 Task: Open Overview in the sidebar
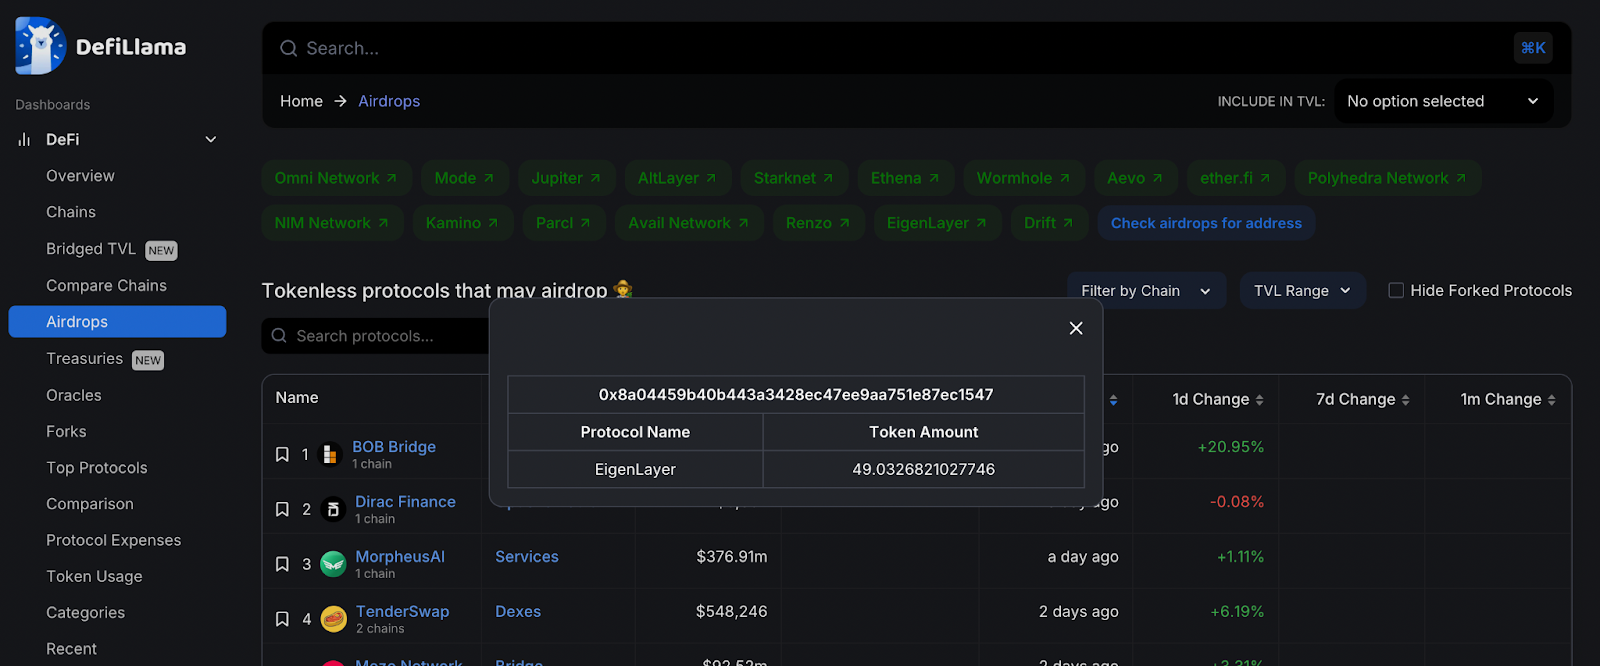coord(80,176)
